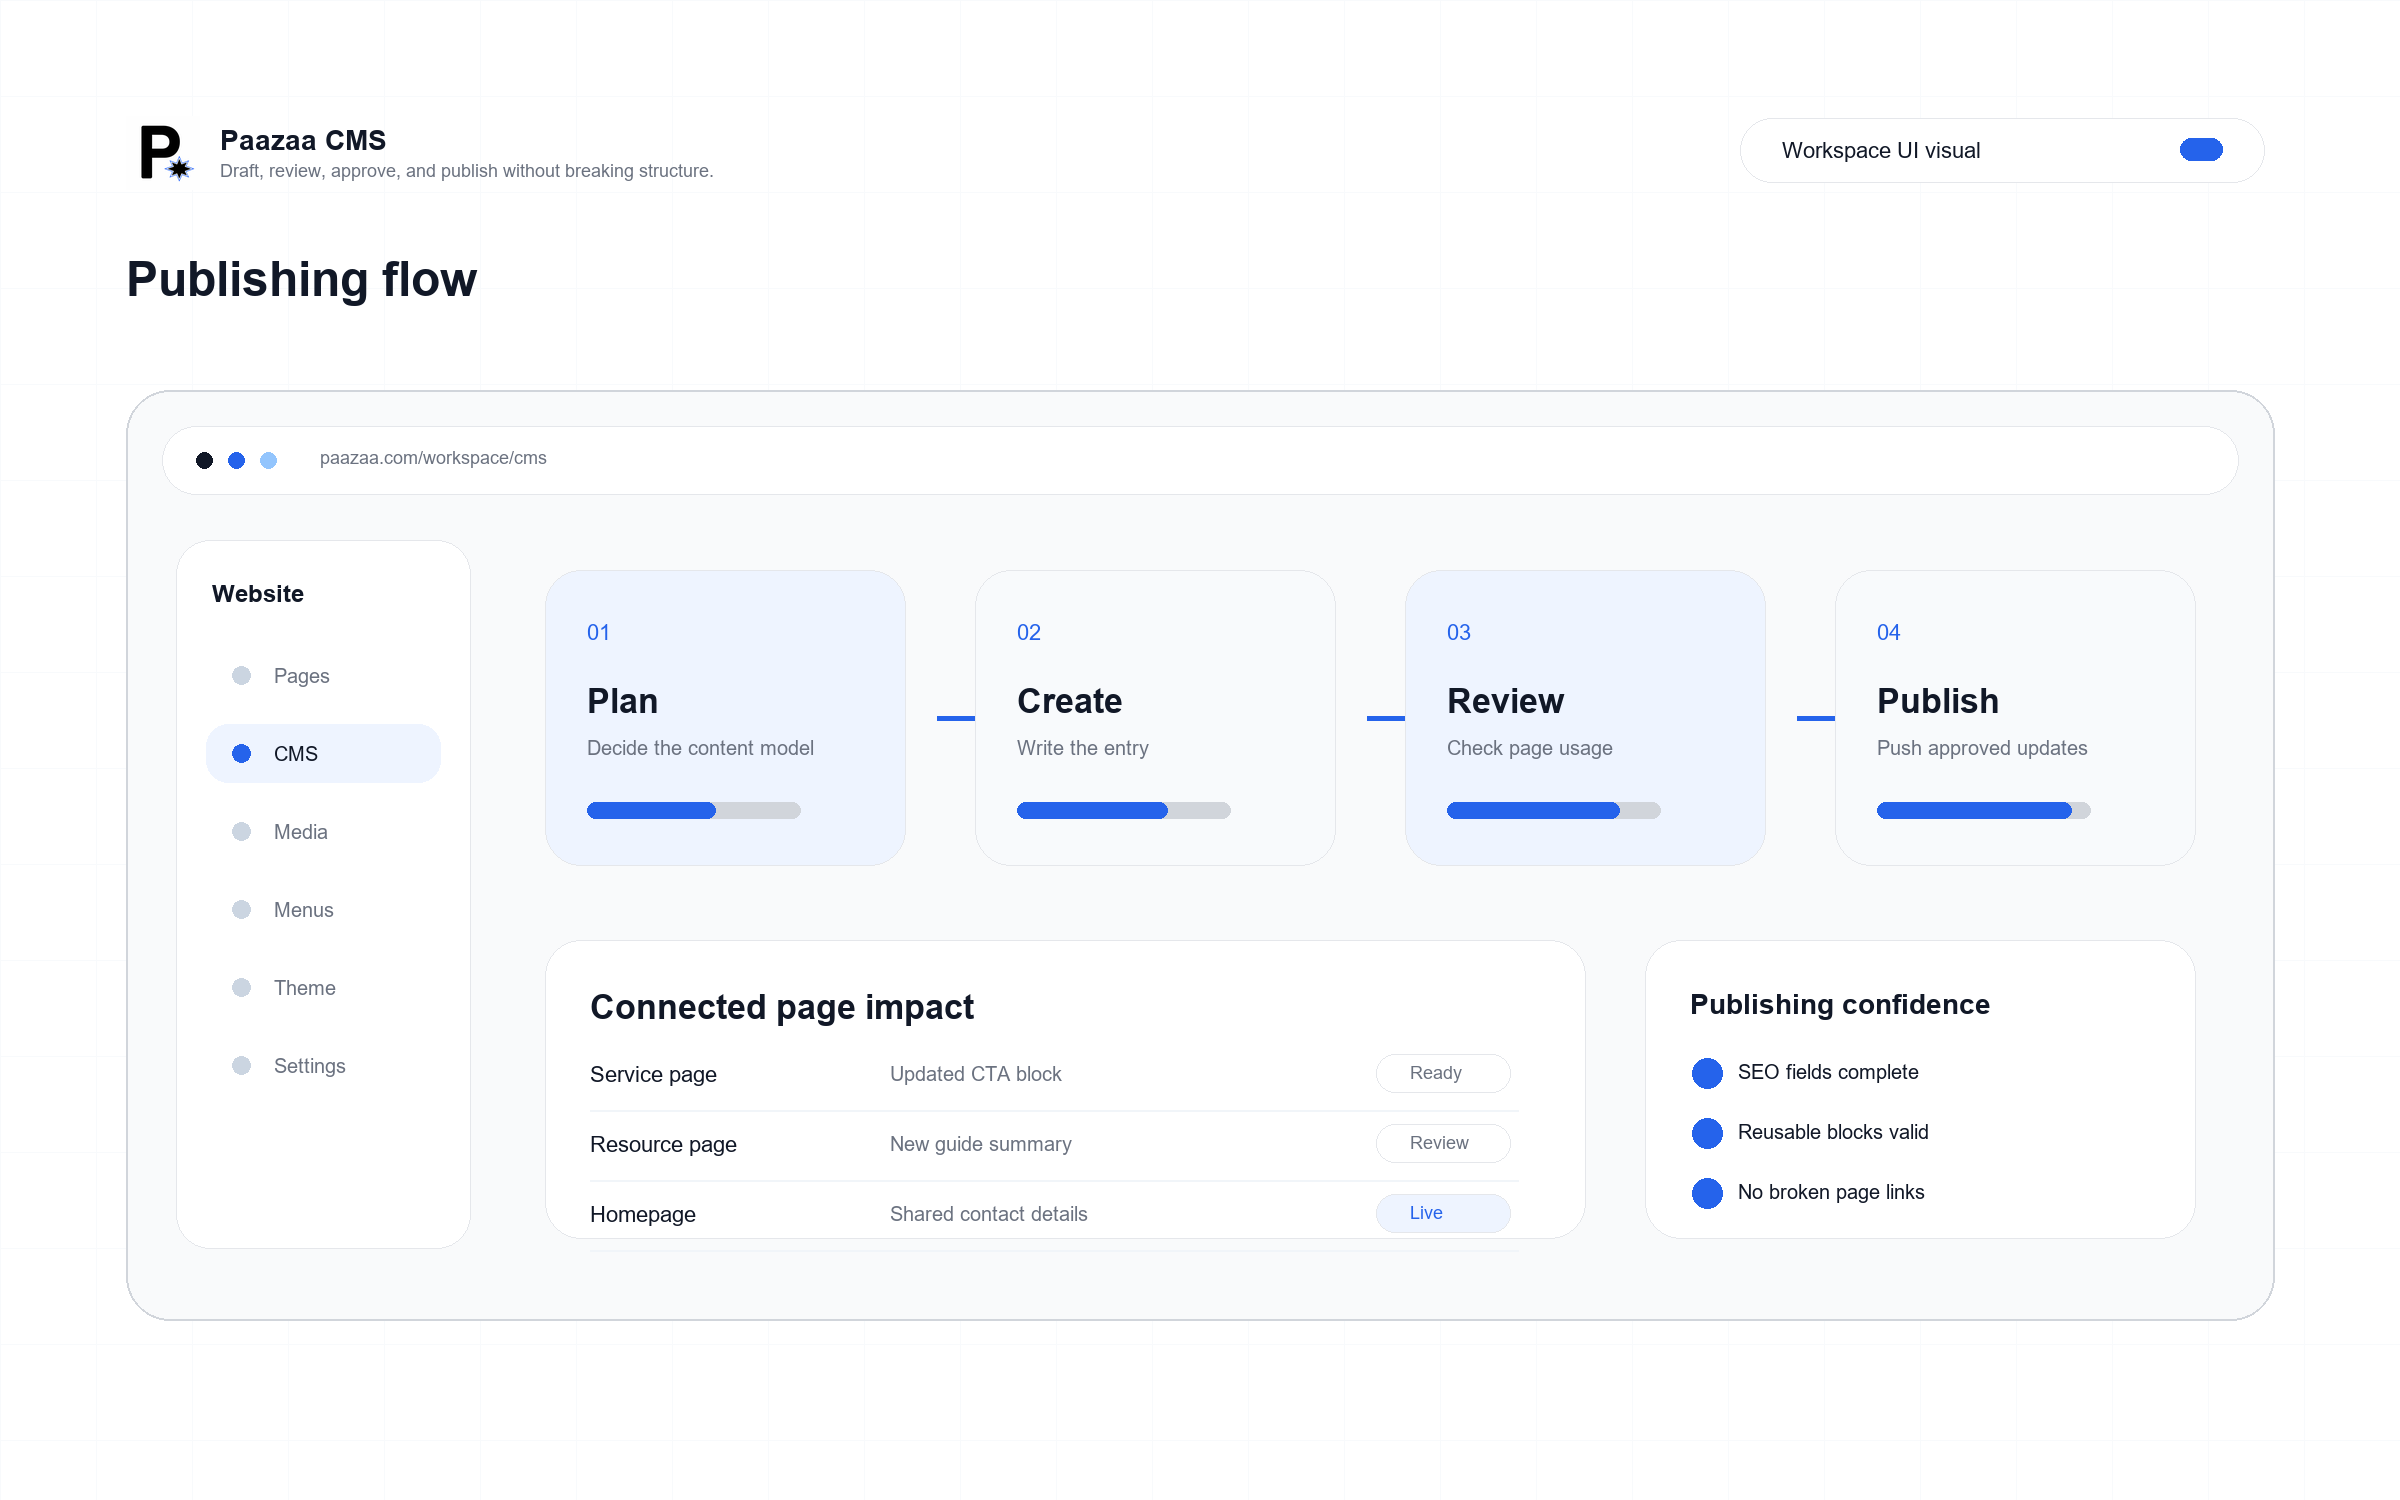This screenshot has height=1500, width=2400.
Task: Click the 'Check page usage' description
Action: coord(1530,748)
